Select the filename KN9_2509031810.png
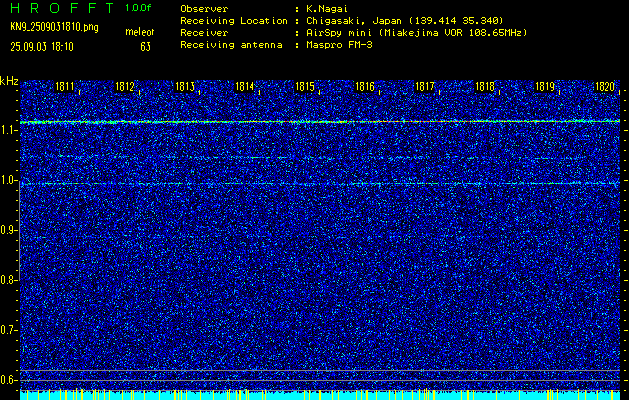The height and width of the screenshot is (400, 629). click(x=54, y=27)
